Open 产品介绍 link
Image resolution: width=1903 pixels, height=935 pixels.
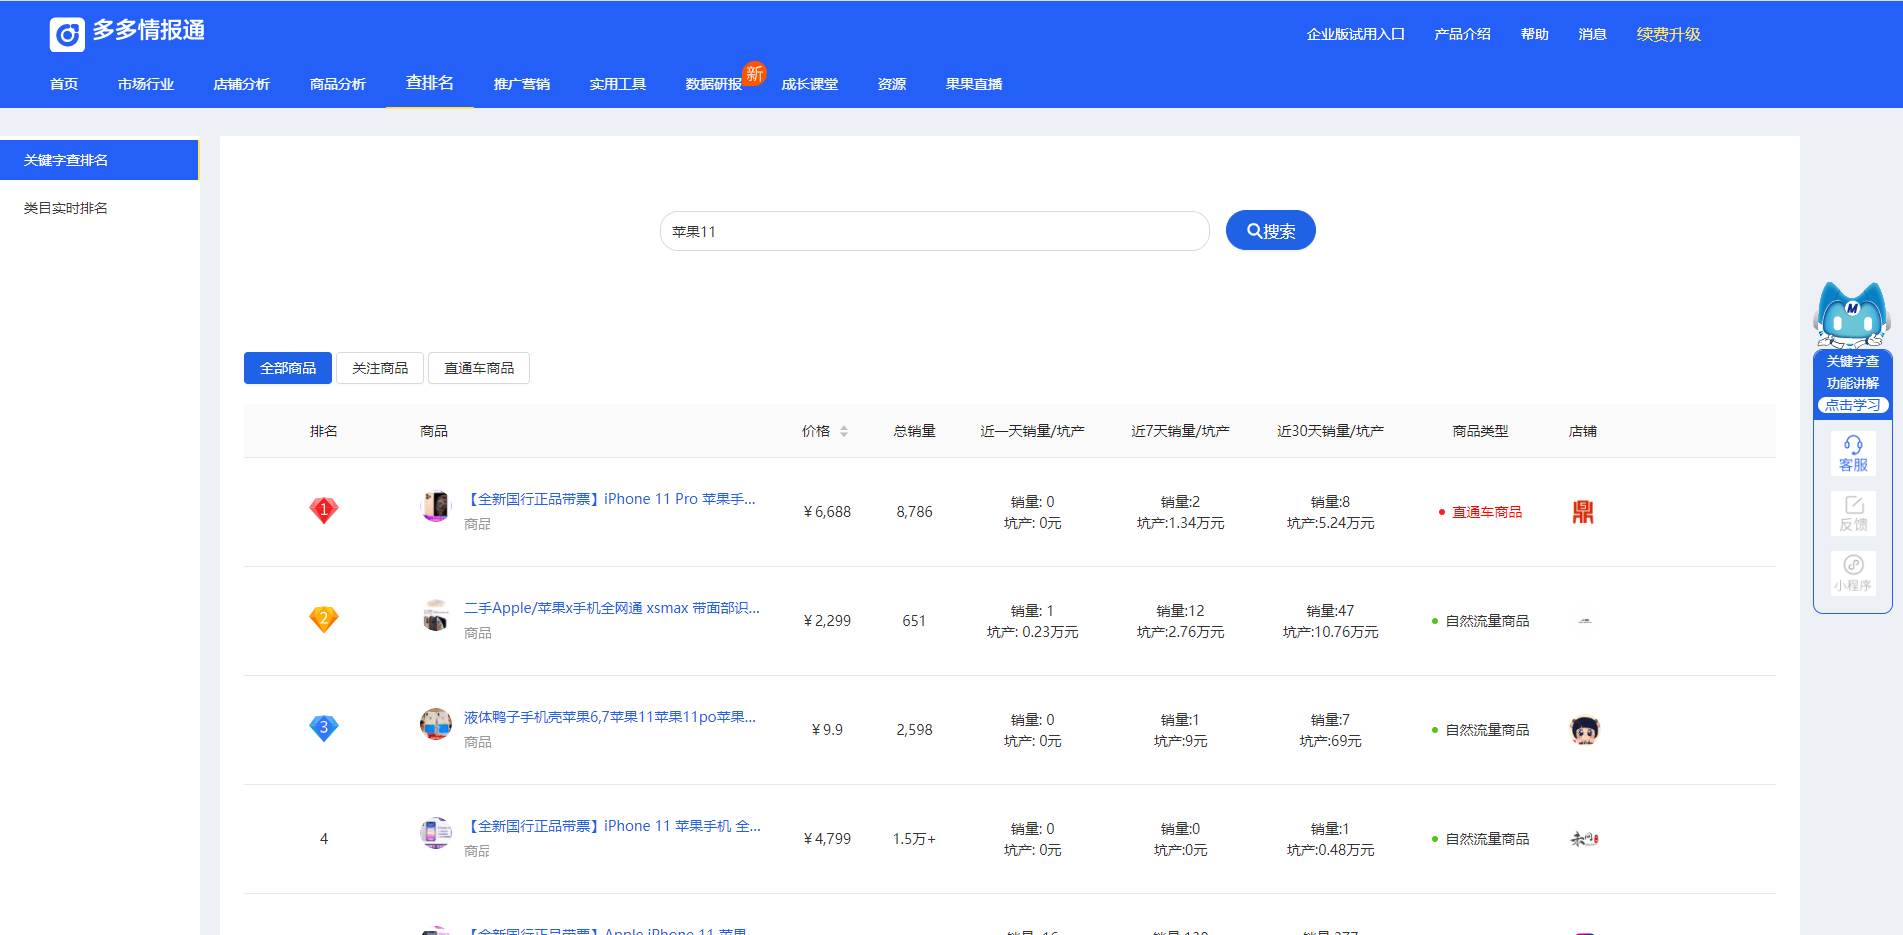tap(1463, 34)
